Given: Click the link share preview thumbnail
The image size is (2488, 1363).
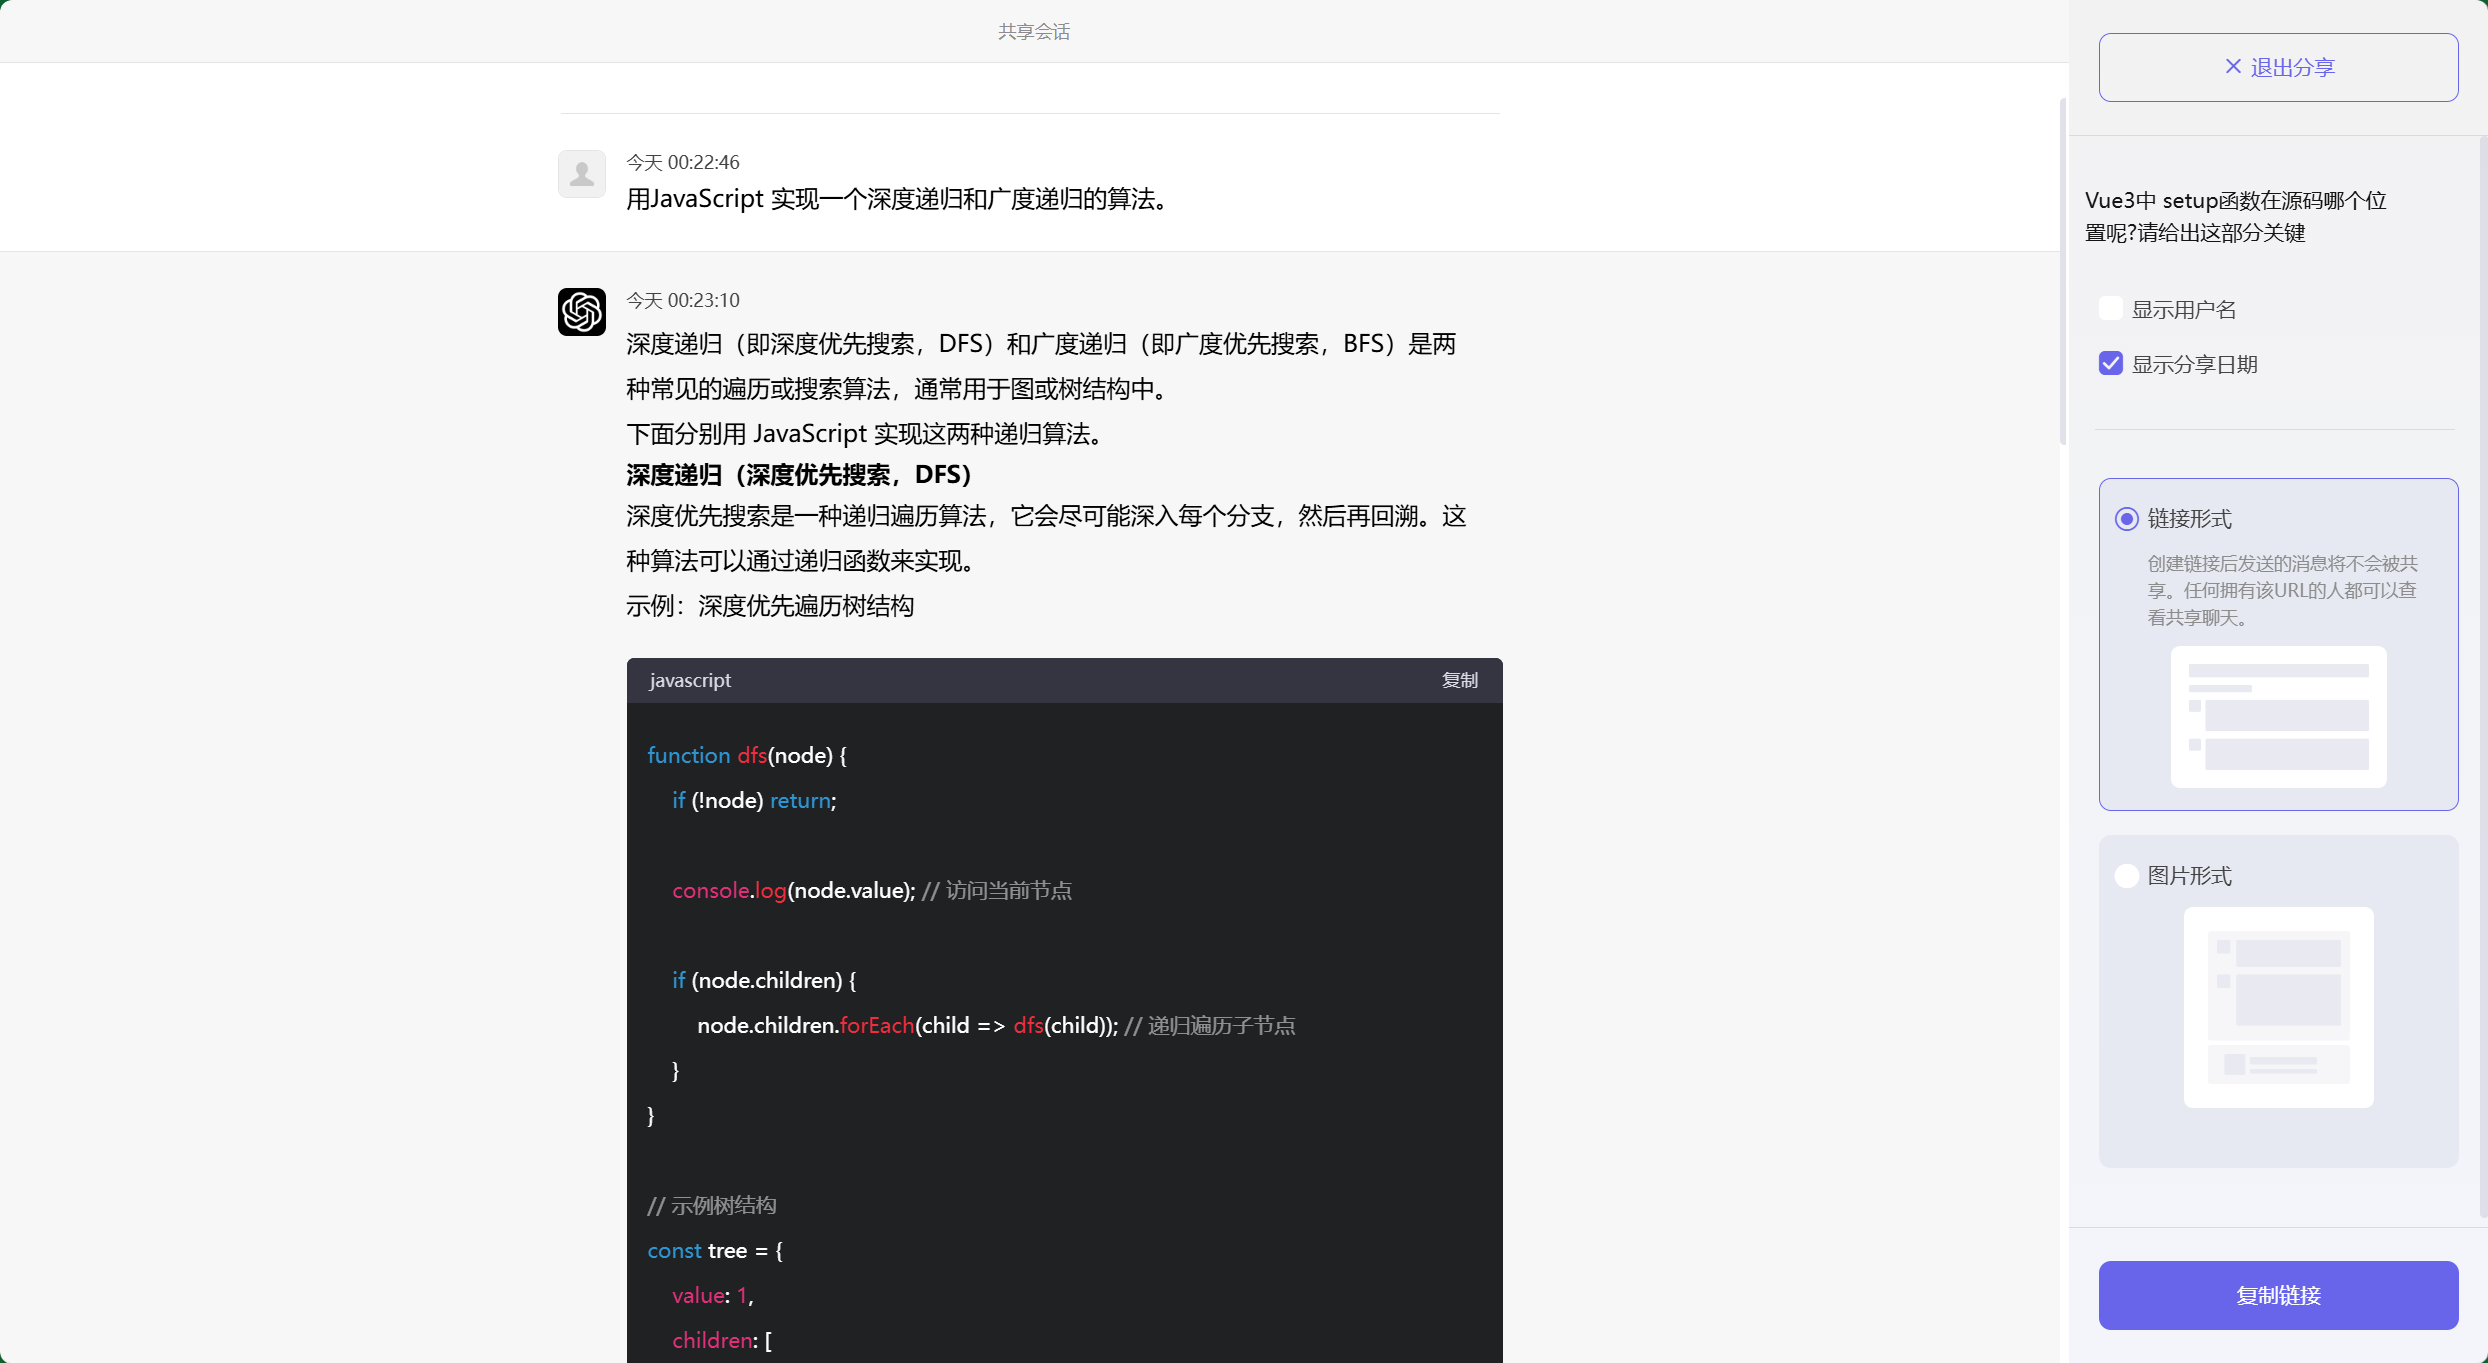Looking at the screenshot, I should click(x=2278, y=717).
